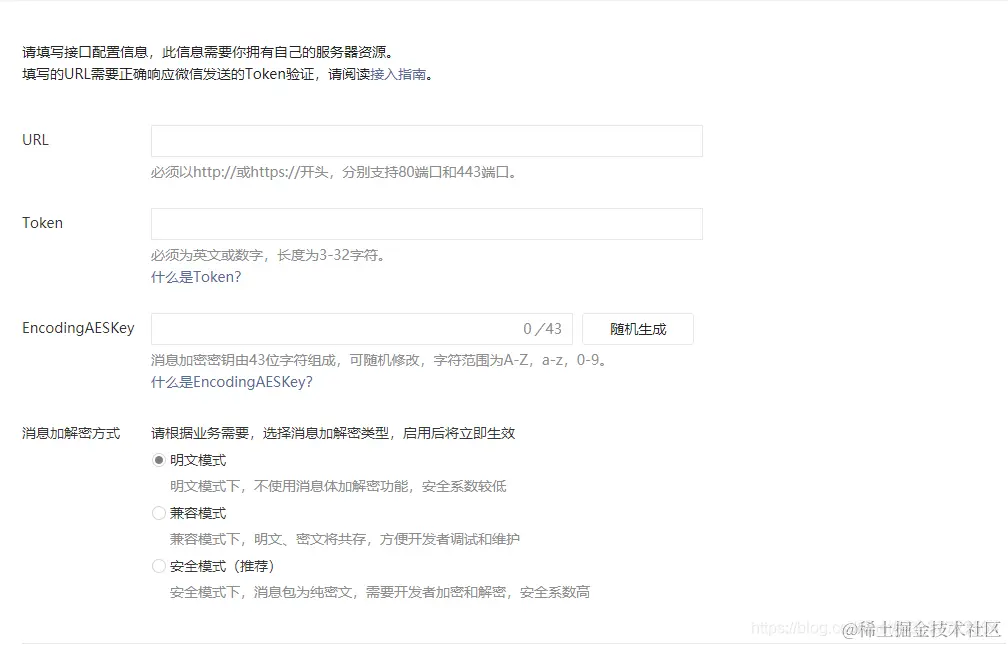
Task: Click the Token field label
Action: 42,223
